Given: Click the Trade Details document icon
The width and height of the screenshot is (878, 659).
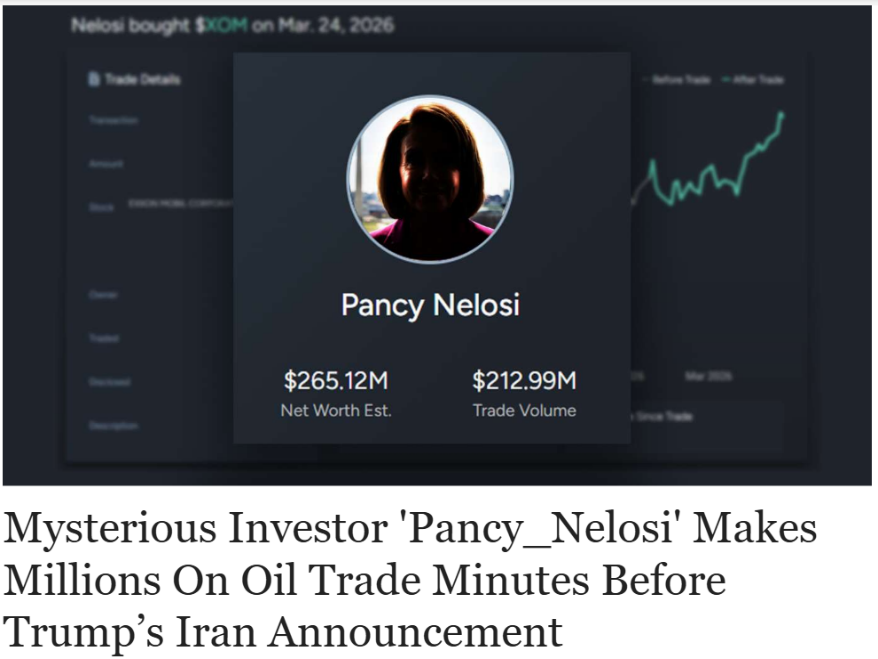Looking at the screenshot, I should click(x=94, y=79).
